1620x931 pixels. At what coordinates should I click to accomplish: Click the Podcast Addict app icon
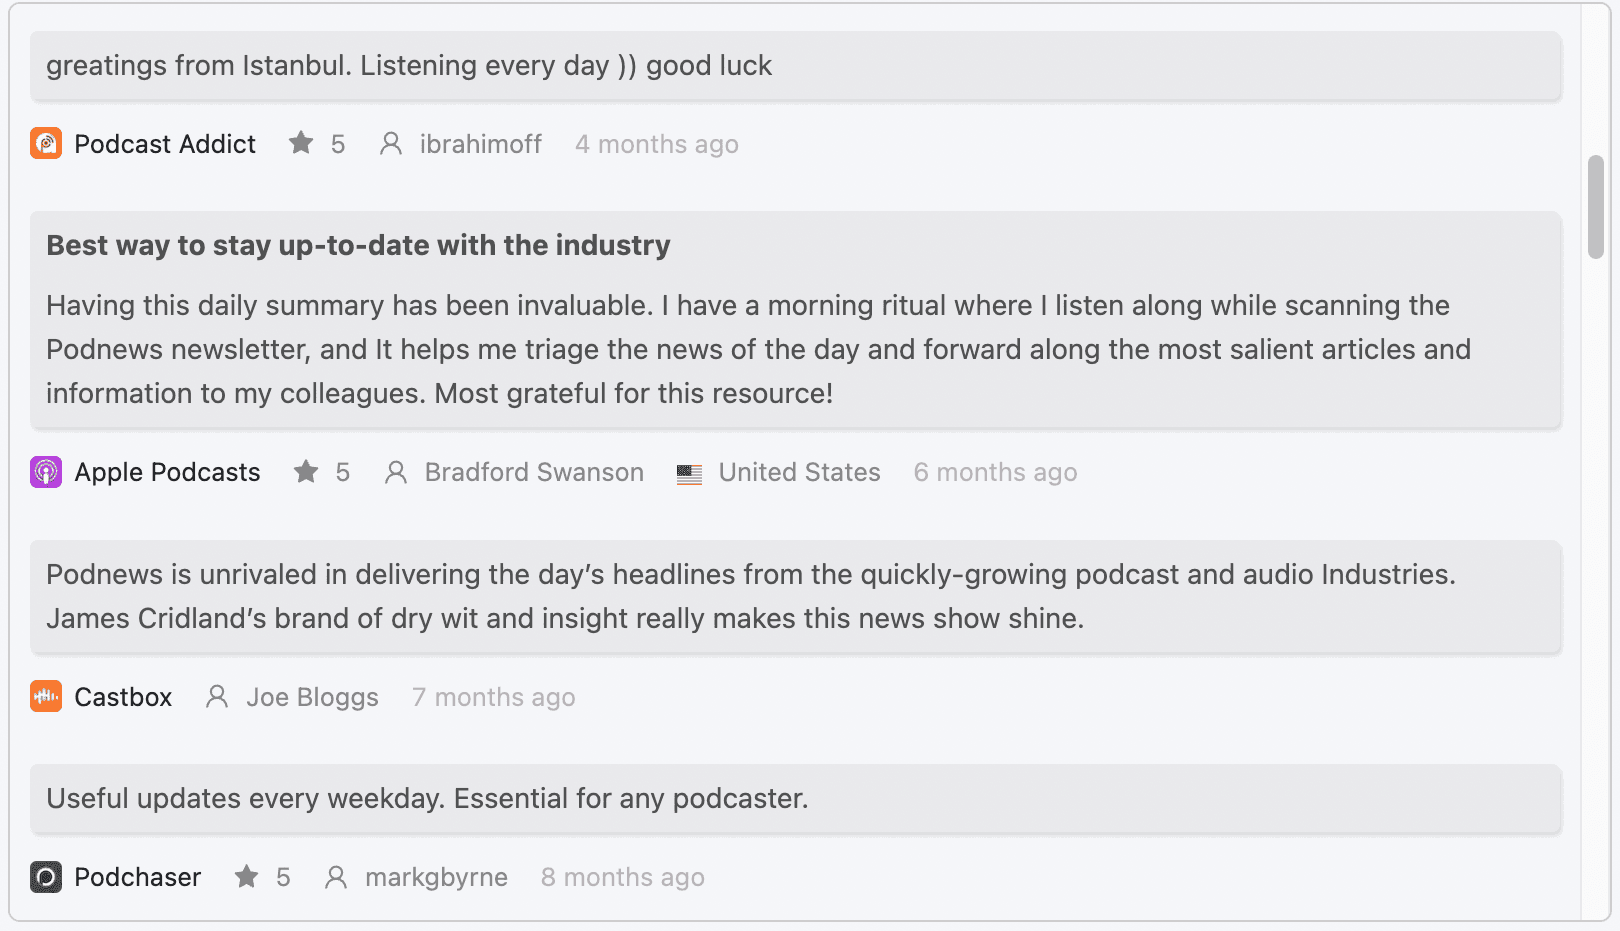[44, 143]
